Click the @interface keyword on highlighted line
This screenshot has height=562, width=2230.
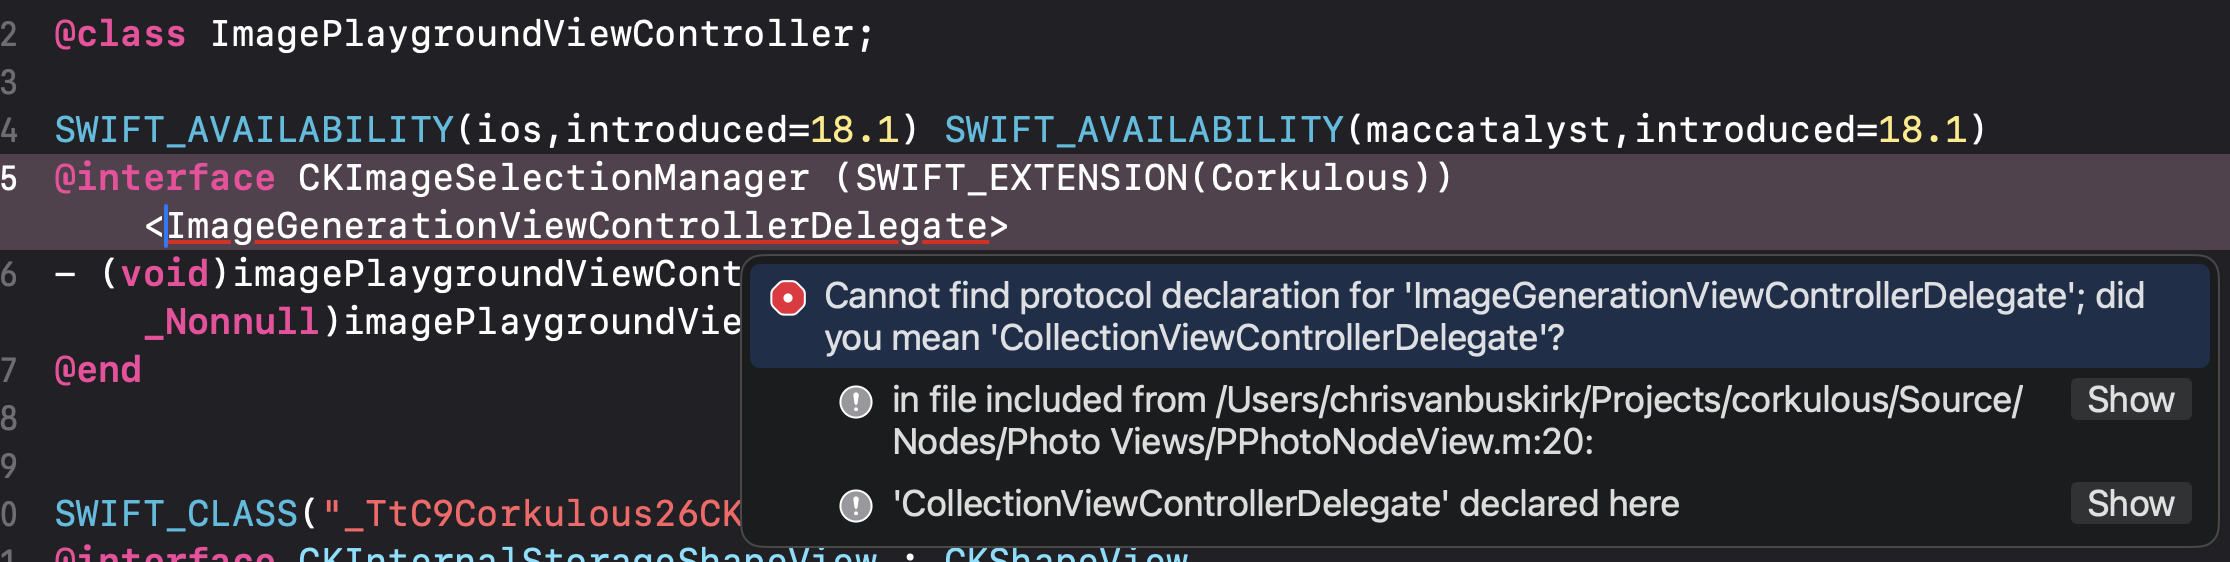[165, 178]
